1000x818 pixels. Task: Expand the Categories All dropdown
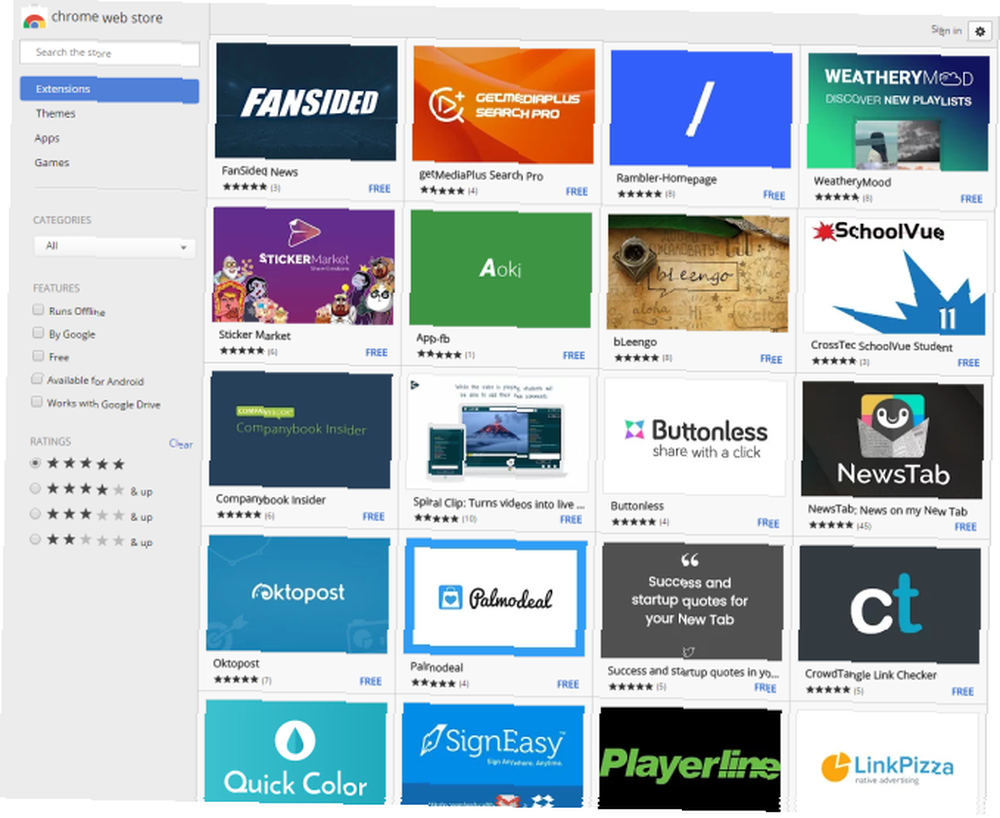point(114,246)
